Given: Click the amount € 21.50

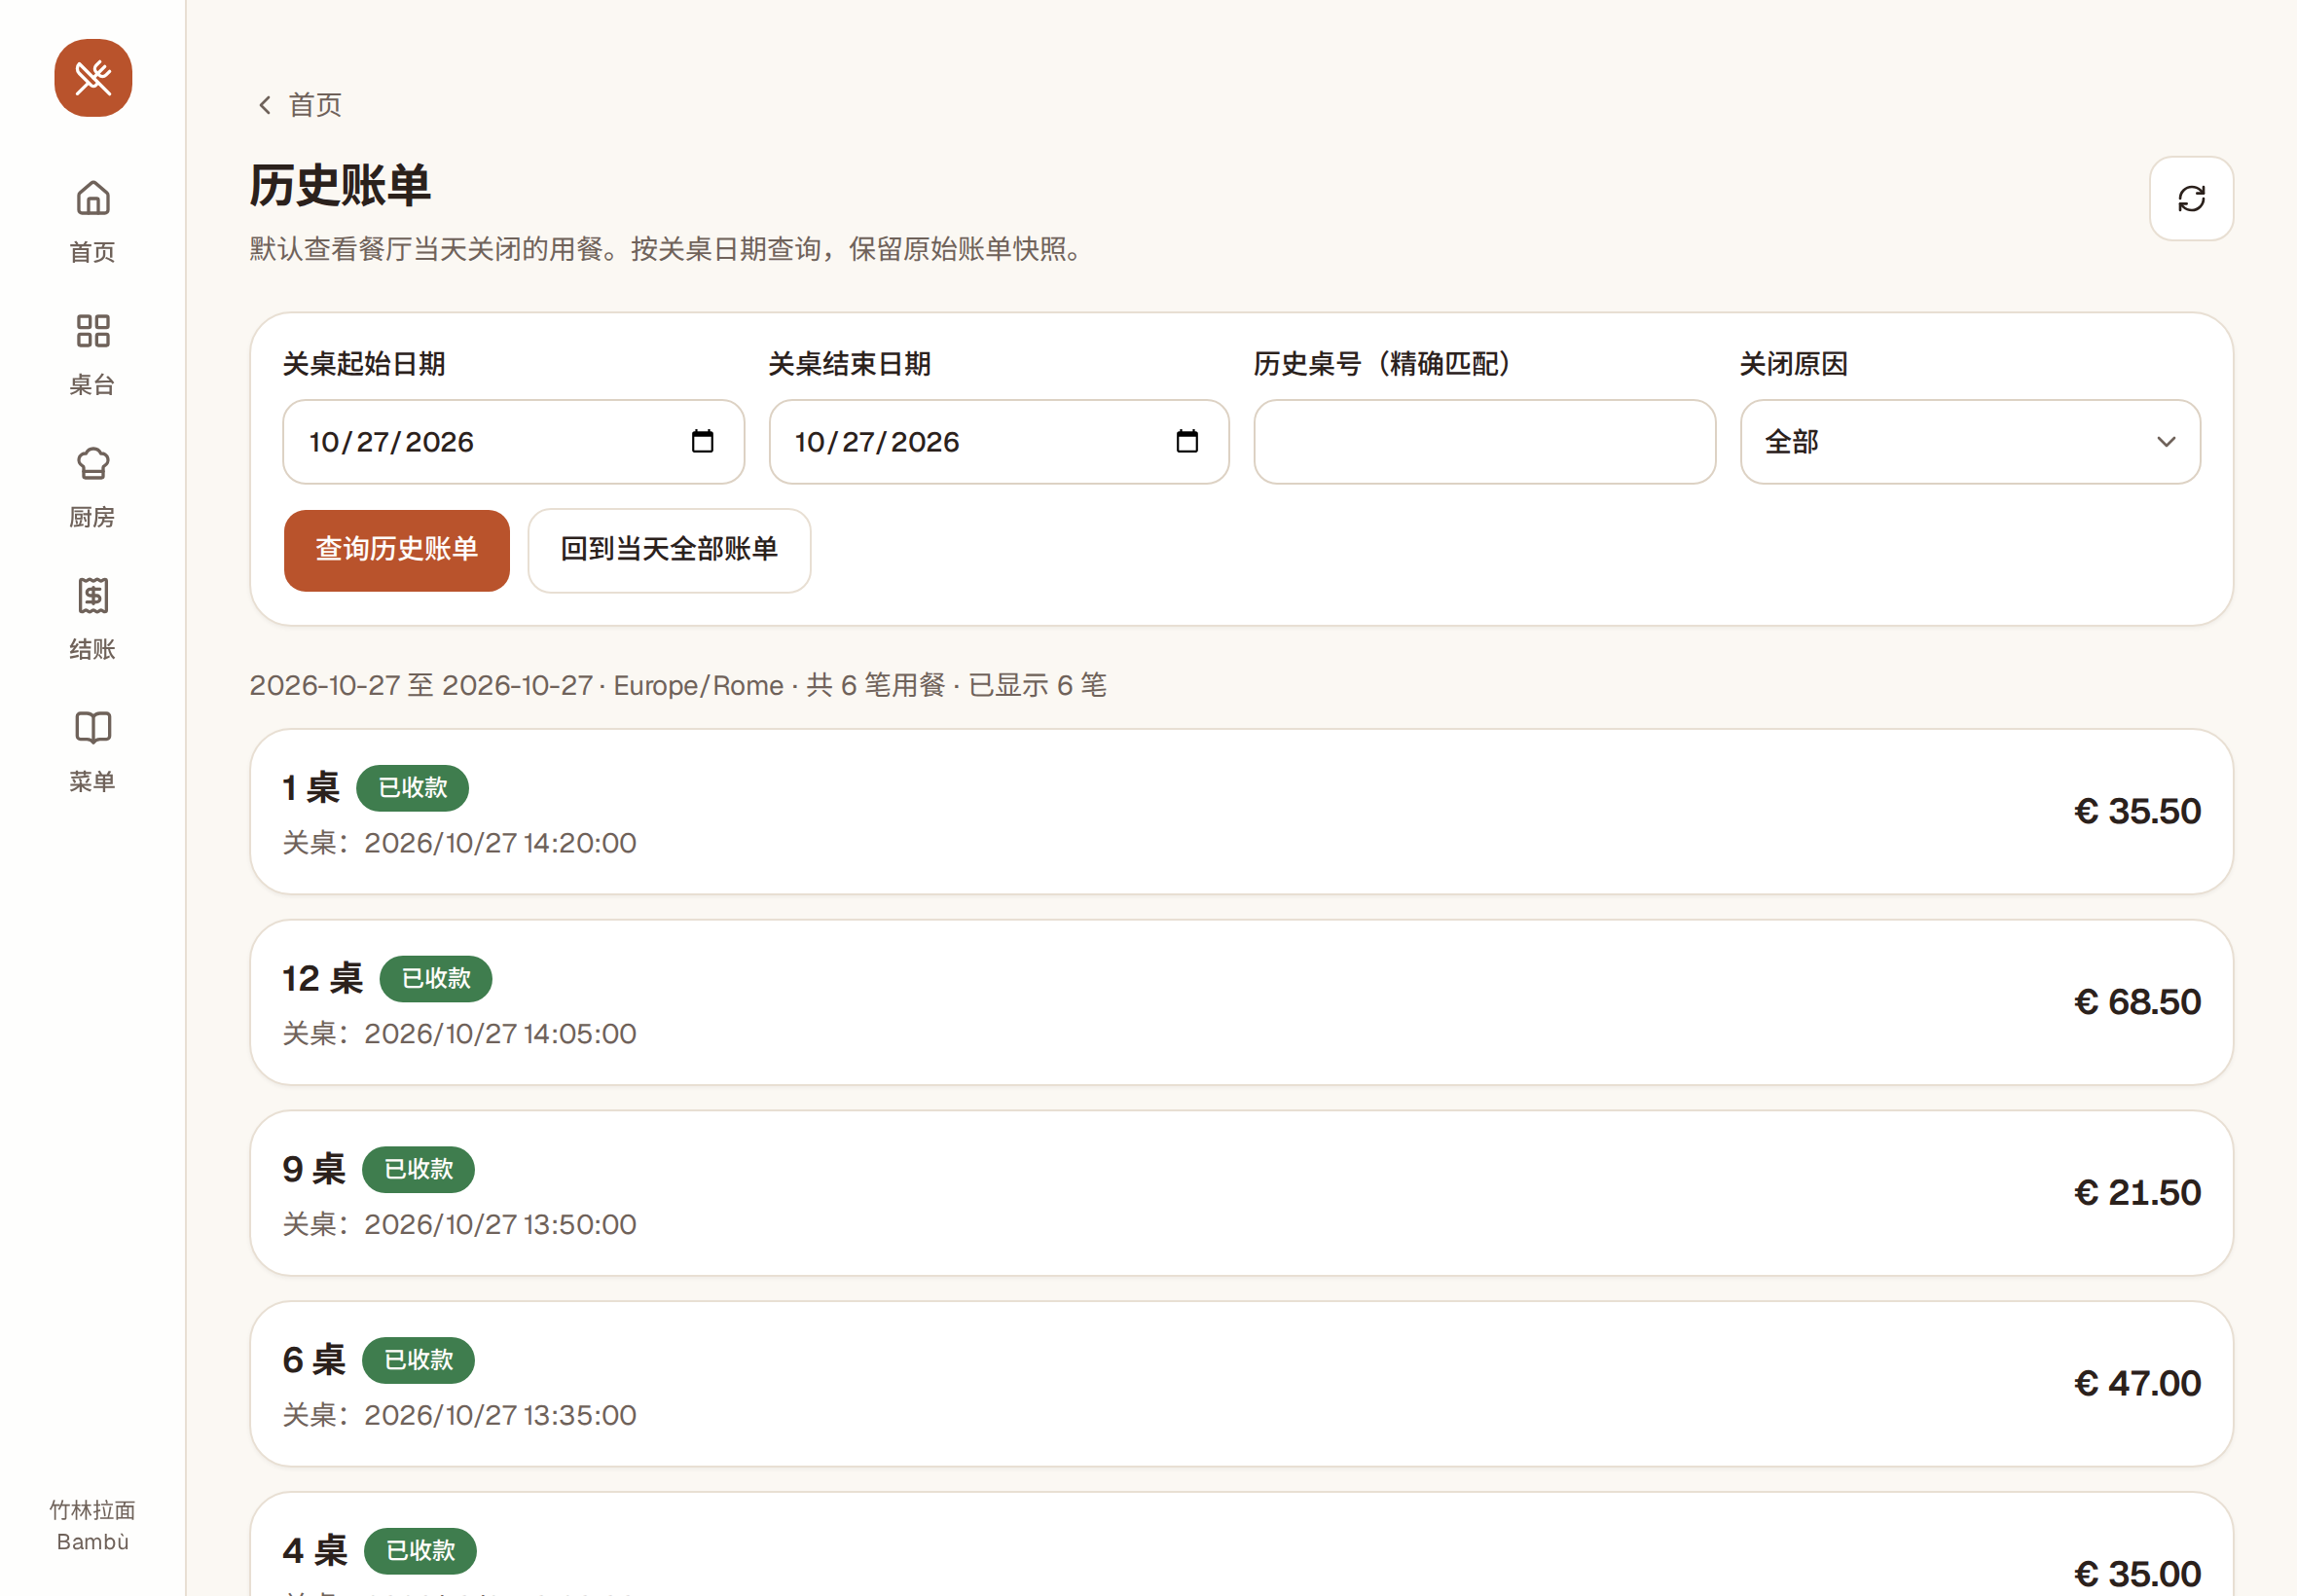Looking at the screenshot, I should pos(2137,1193).
